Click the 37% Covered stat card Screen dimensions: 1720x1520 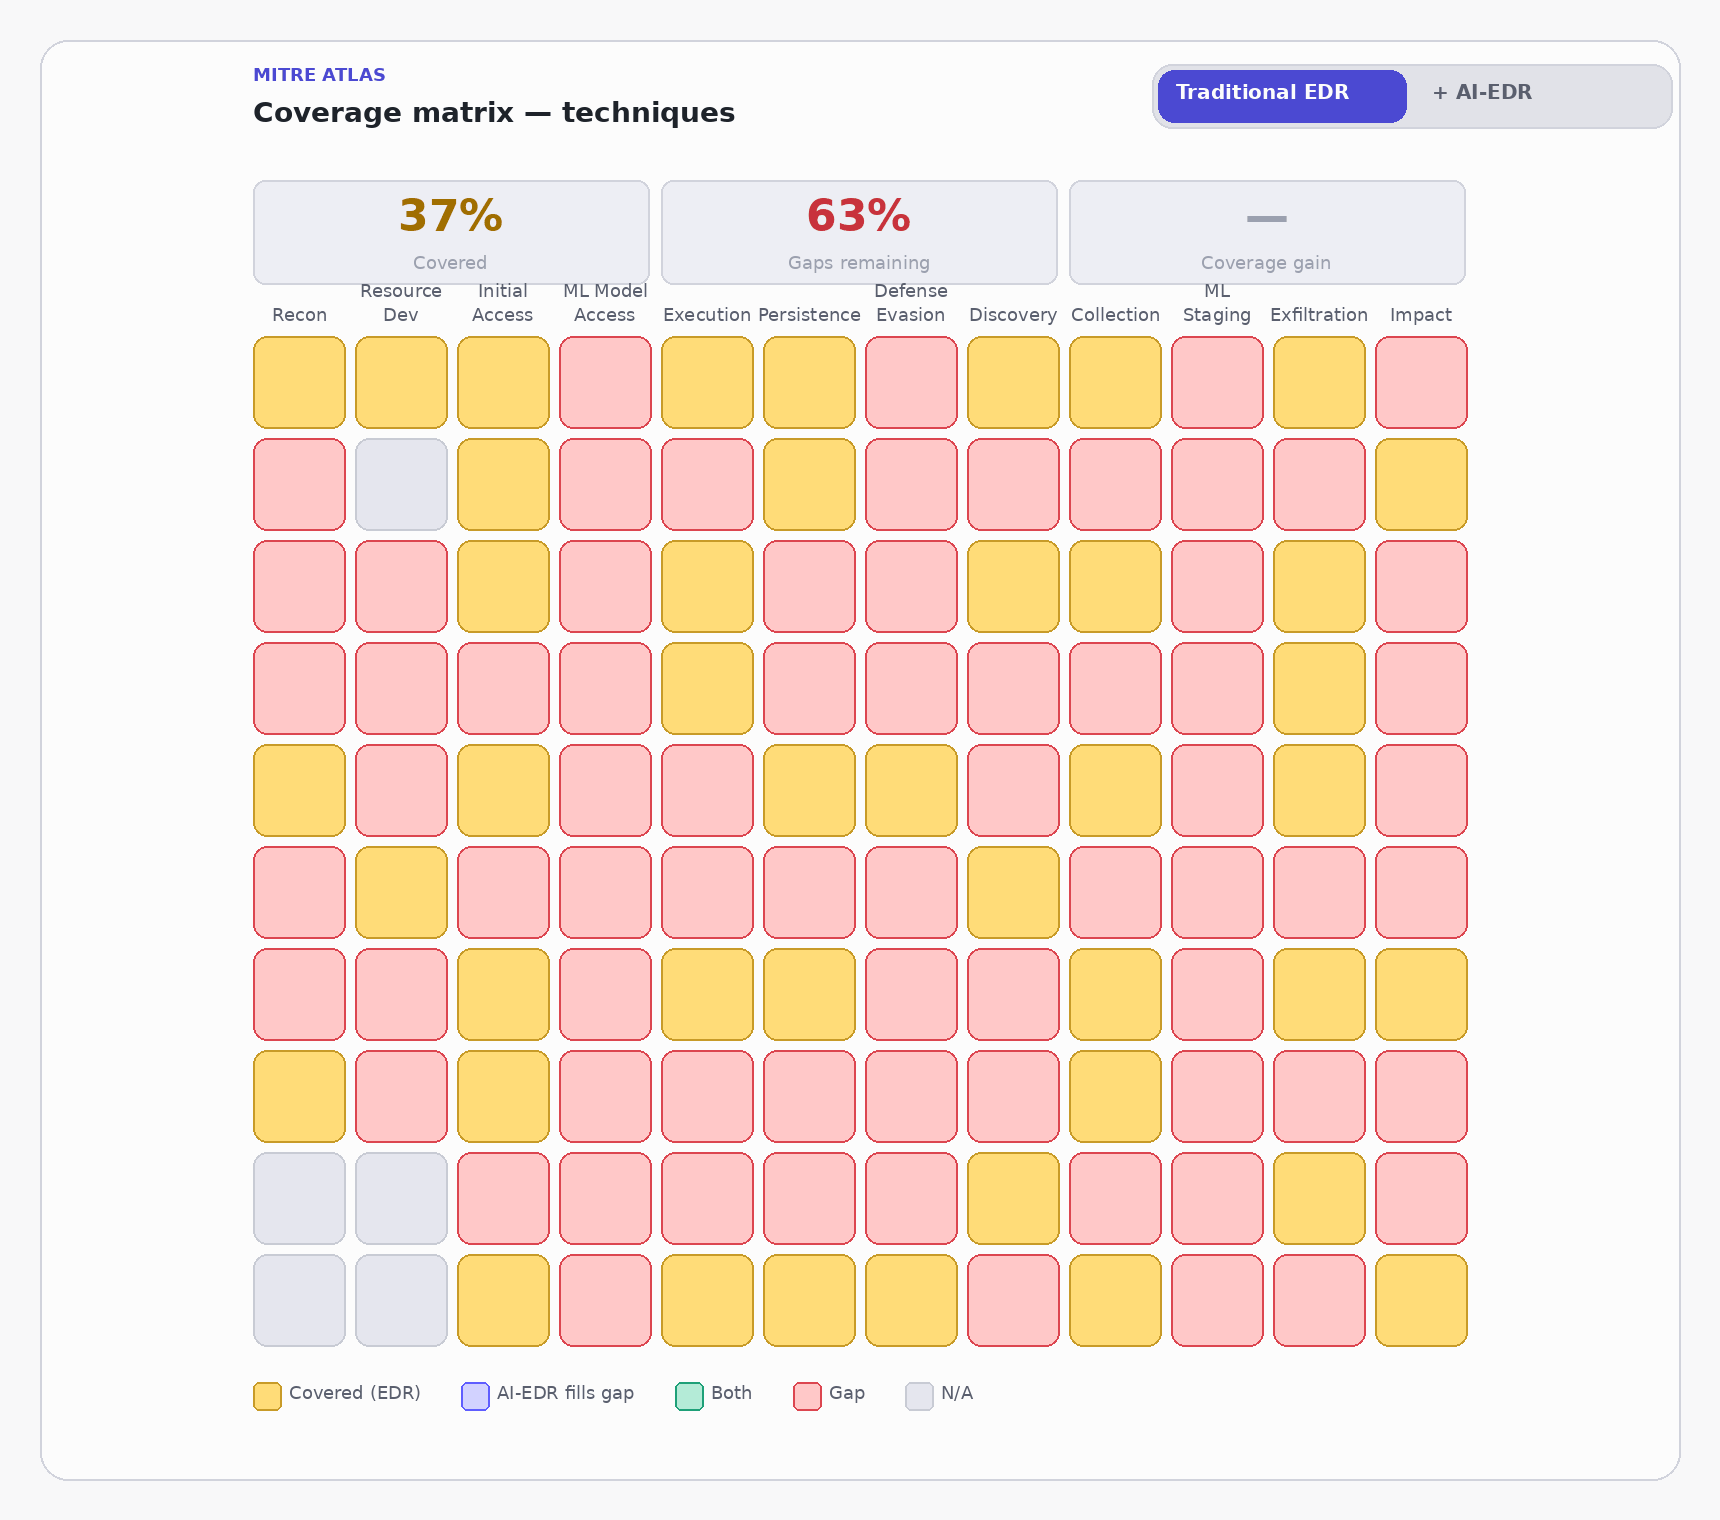(451, 232)
